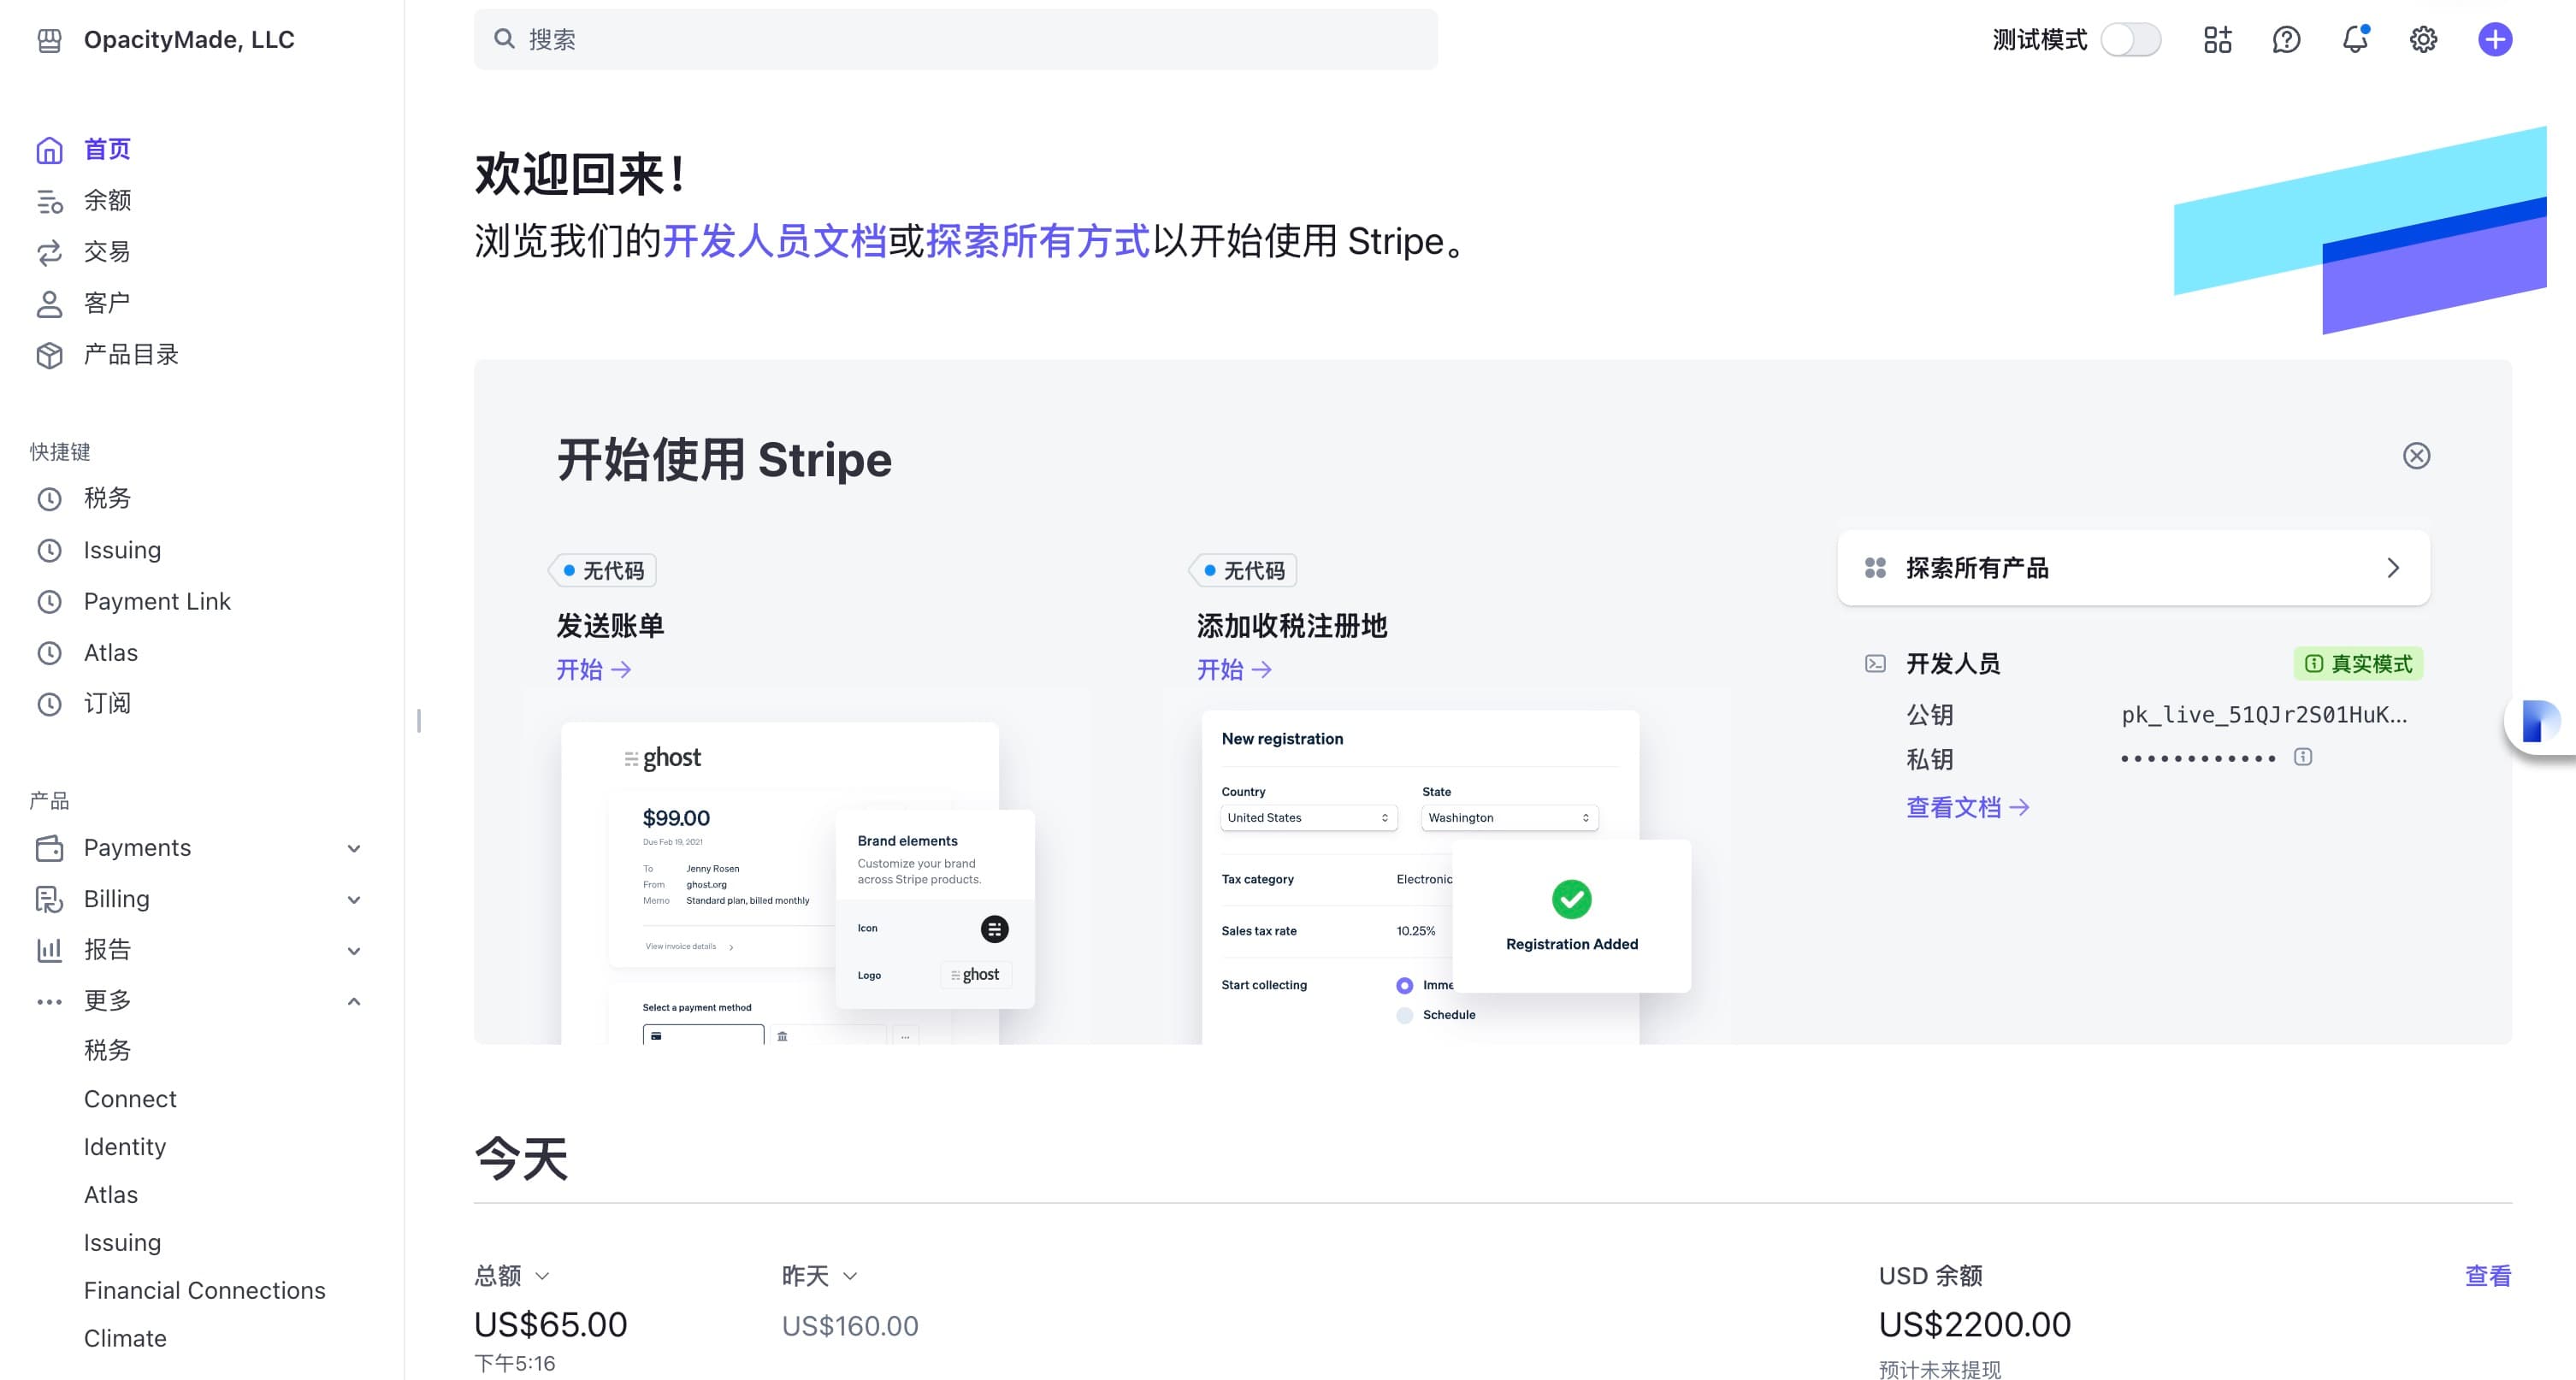Open 税务 under 更多
This screenshot has height=1380, width=2576.
point(107,1051)
